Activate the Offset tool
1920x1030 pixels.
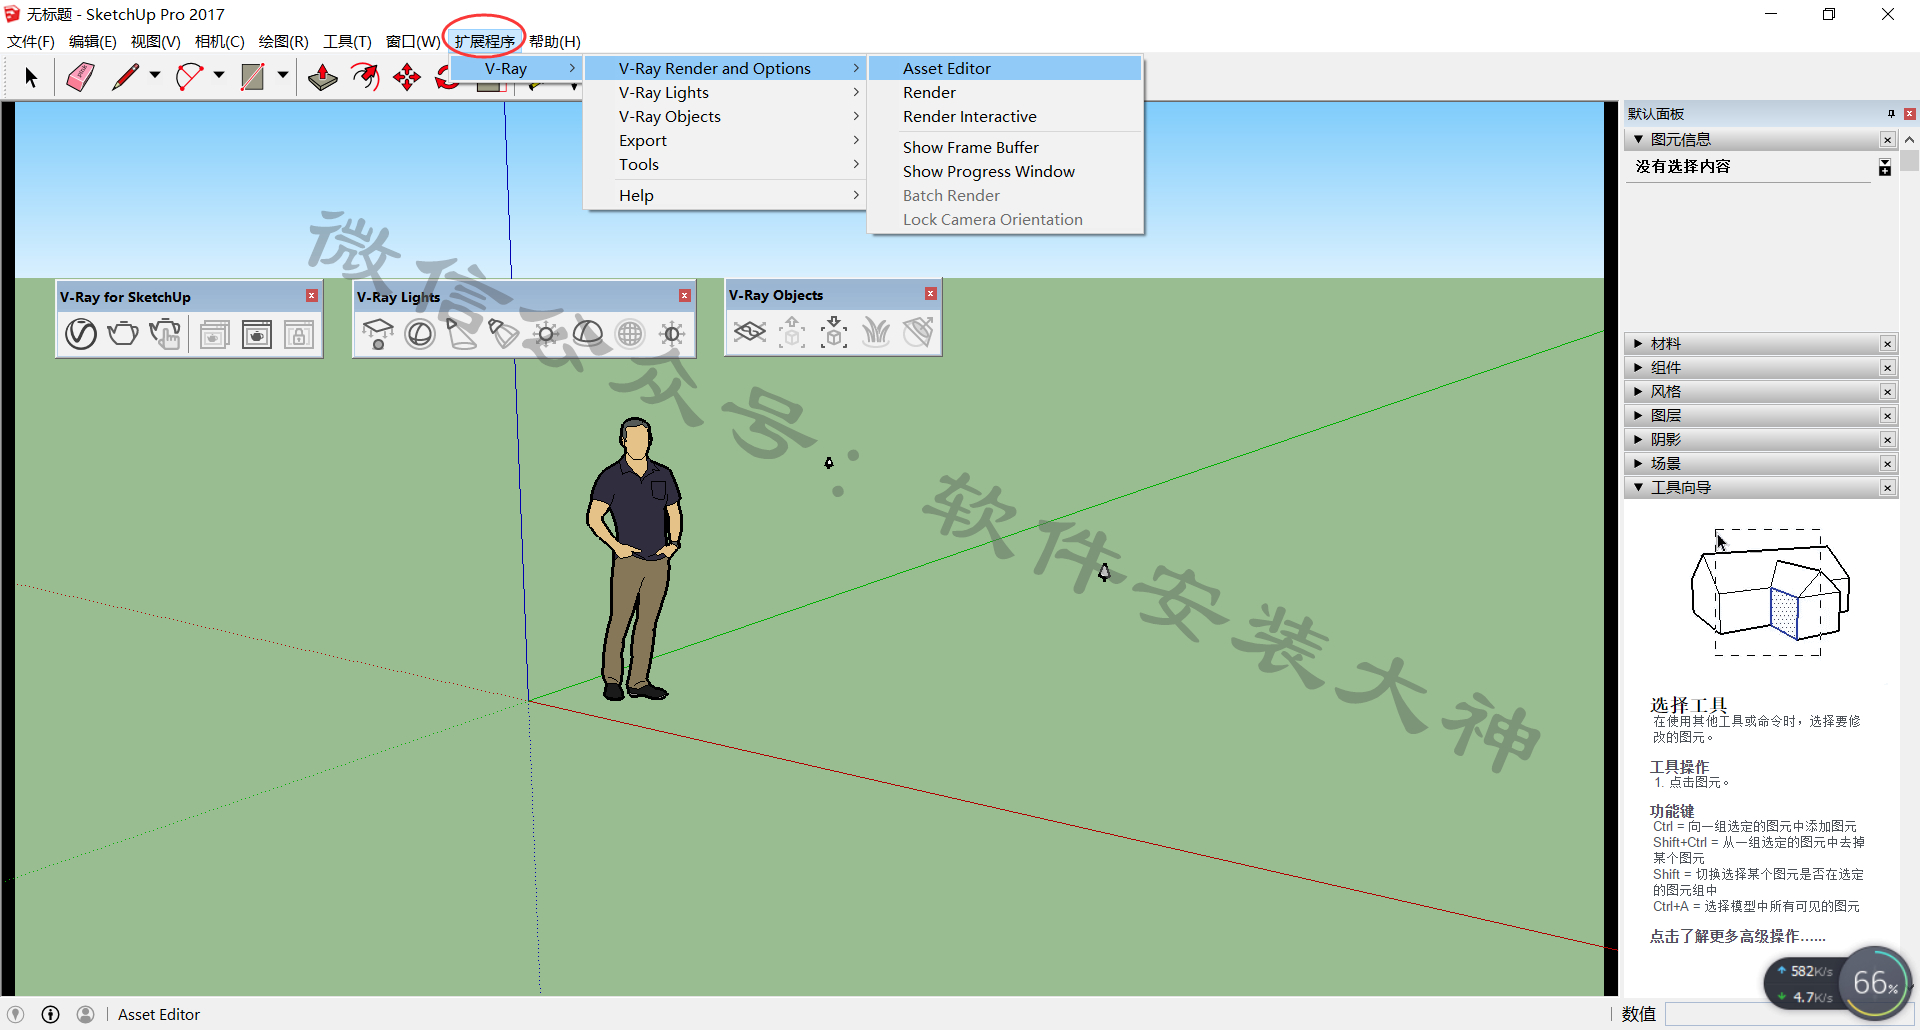(366, 77)
